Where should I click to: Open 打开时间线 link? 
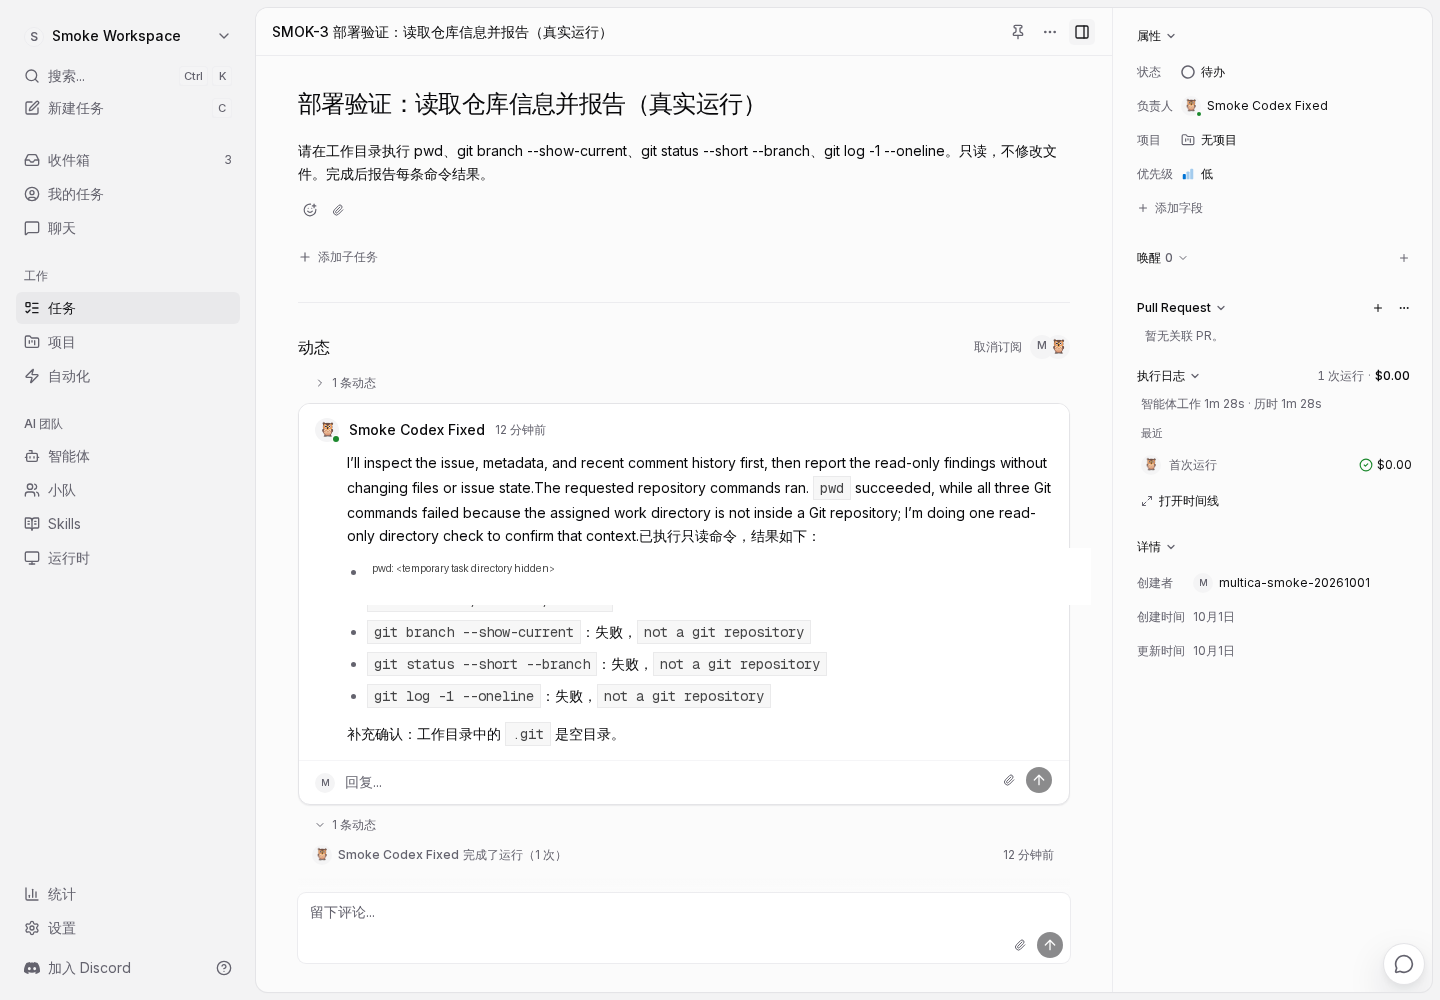[1180, 501]
